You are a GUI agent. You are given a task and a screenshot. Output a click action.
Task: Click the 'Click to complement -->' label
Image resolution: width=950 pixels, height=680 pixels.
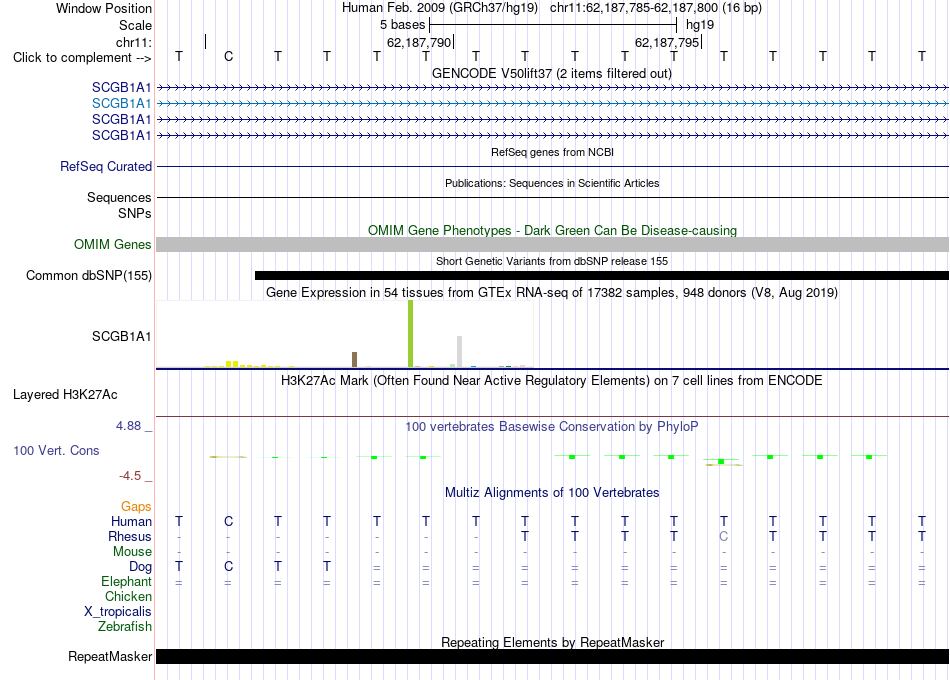click(82, 58)
